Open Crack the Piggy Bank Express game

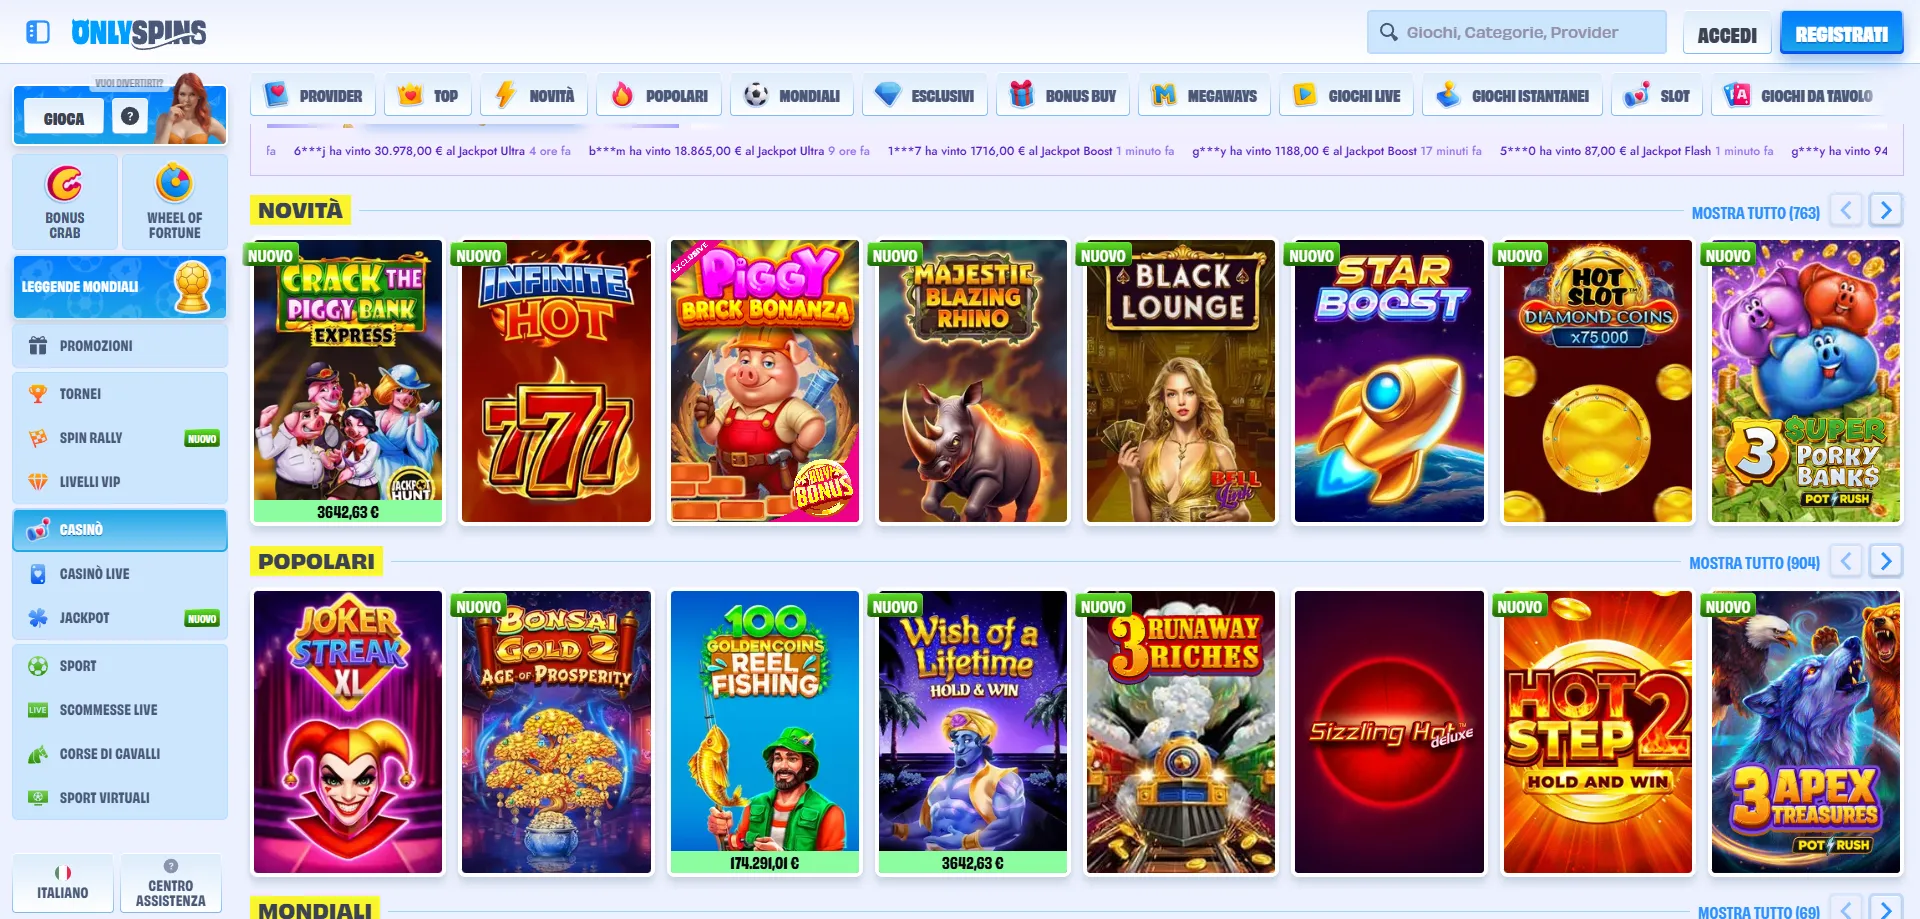coord(348,381)
